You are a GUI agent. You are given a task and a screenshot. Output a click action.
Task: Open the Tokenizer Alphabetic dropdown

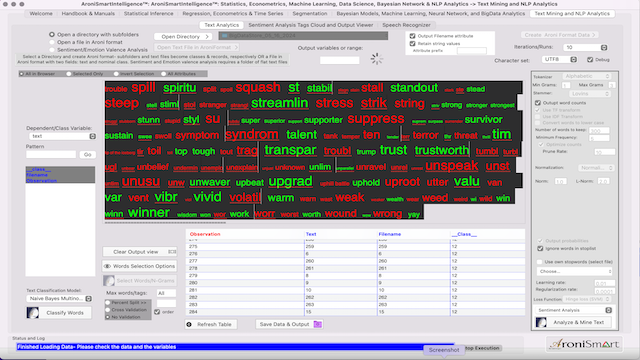587,76
